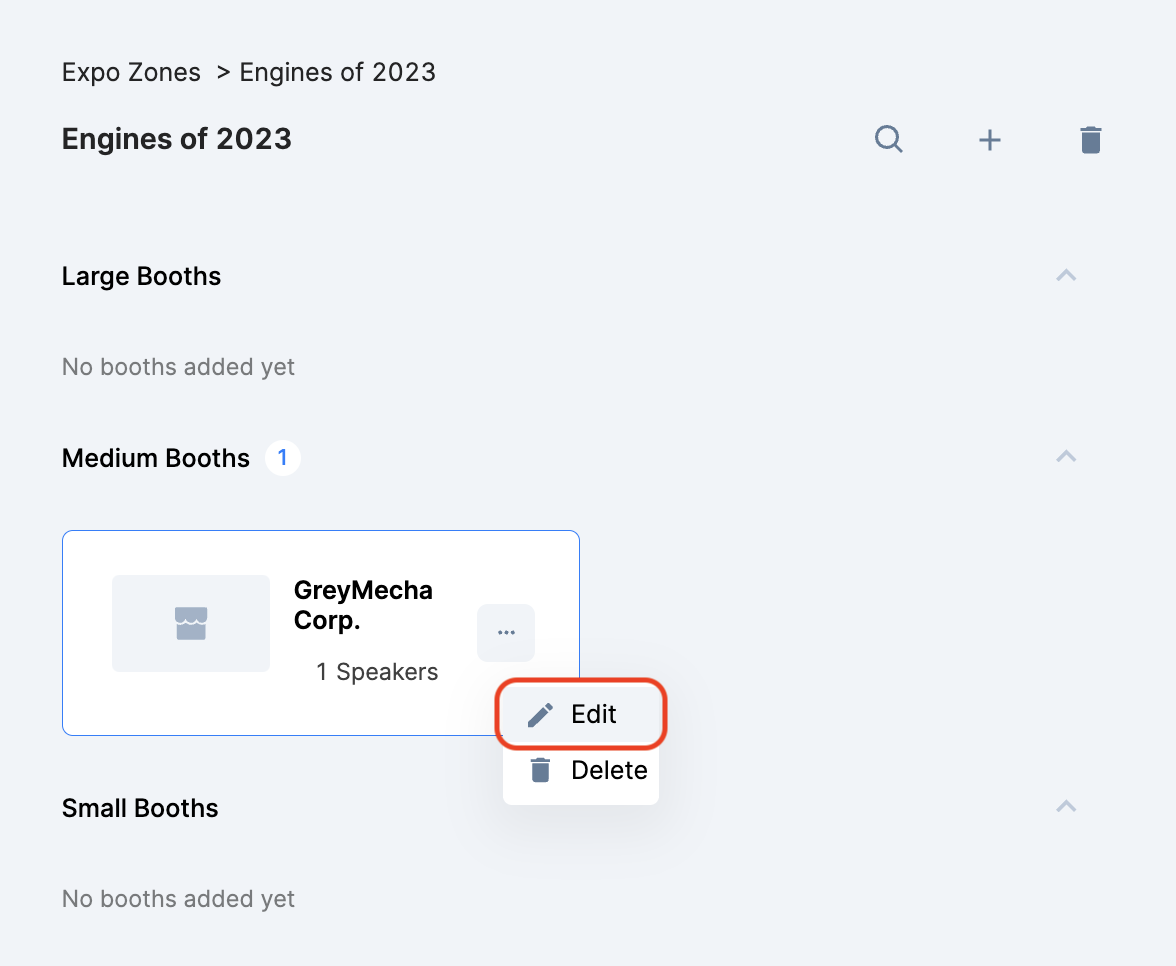Click the Medium Booths section heading
This screenshot has height=966, width=1176.
(156, 458)
